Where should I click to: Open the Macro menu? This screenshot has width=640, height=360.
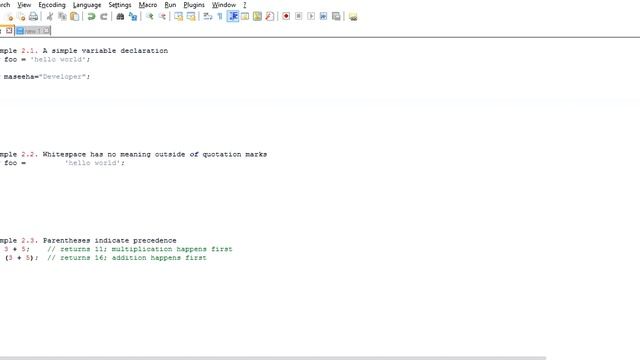[x=148, y=5]
